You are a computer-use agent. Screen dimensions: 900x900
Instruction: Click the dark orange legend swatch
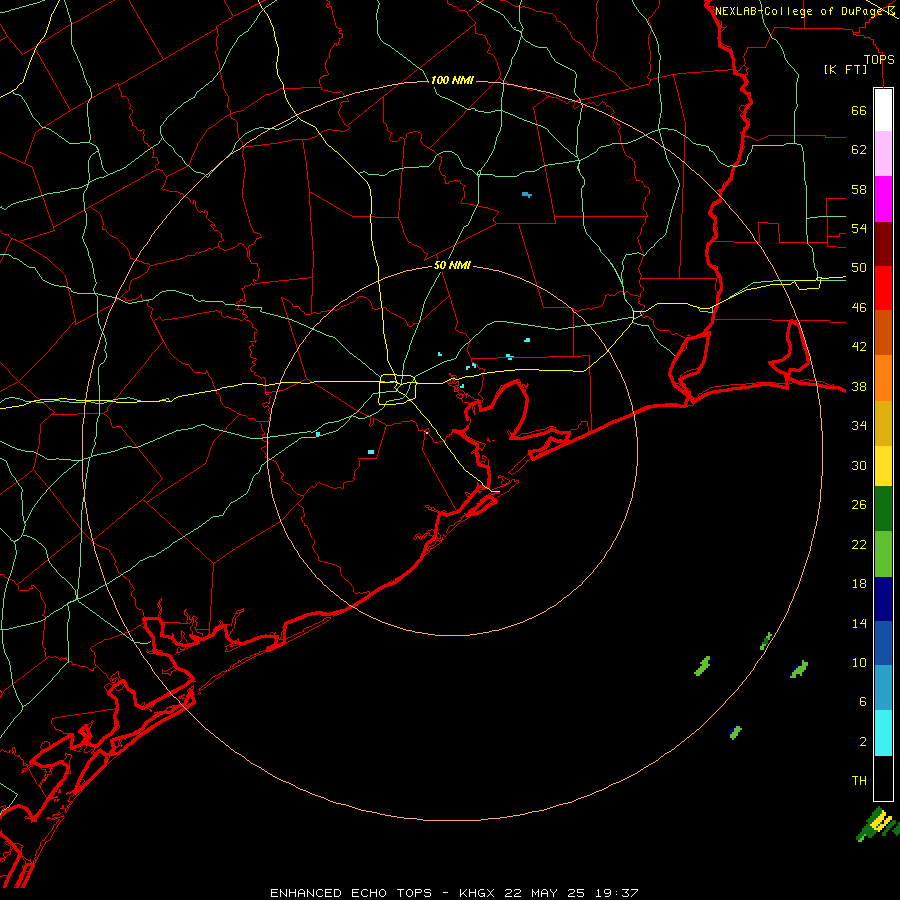(x=883, y=332)
